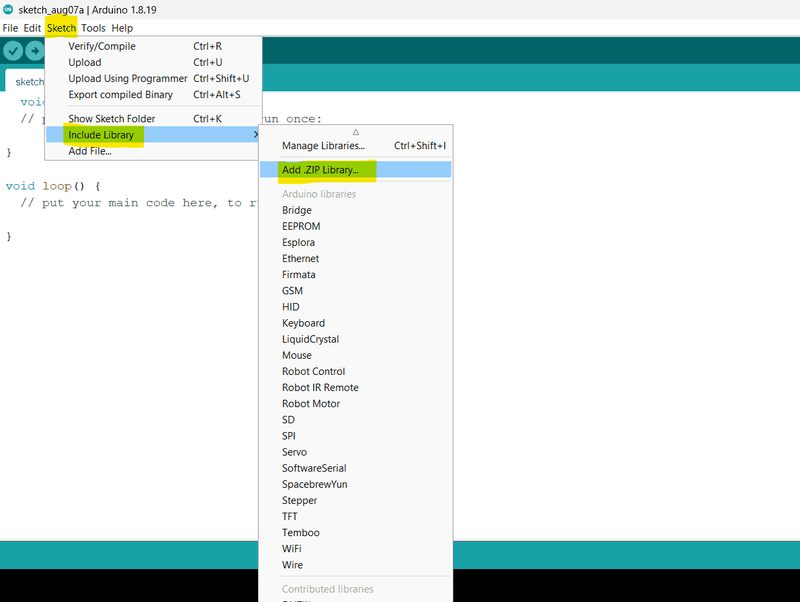Image resolution: width=800 pixels, height=602 pixels.
Task: Choose Upload Using Programmer
Action: coord(153,79)
